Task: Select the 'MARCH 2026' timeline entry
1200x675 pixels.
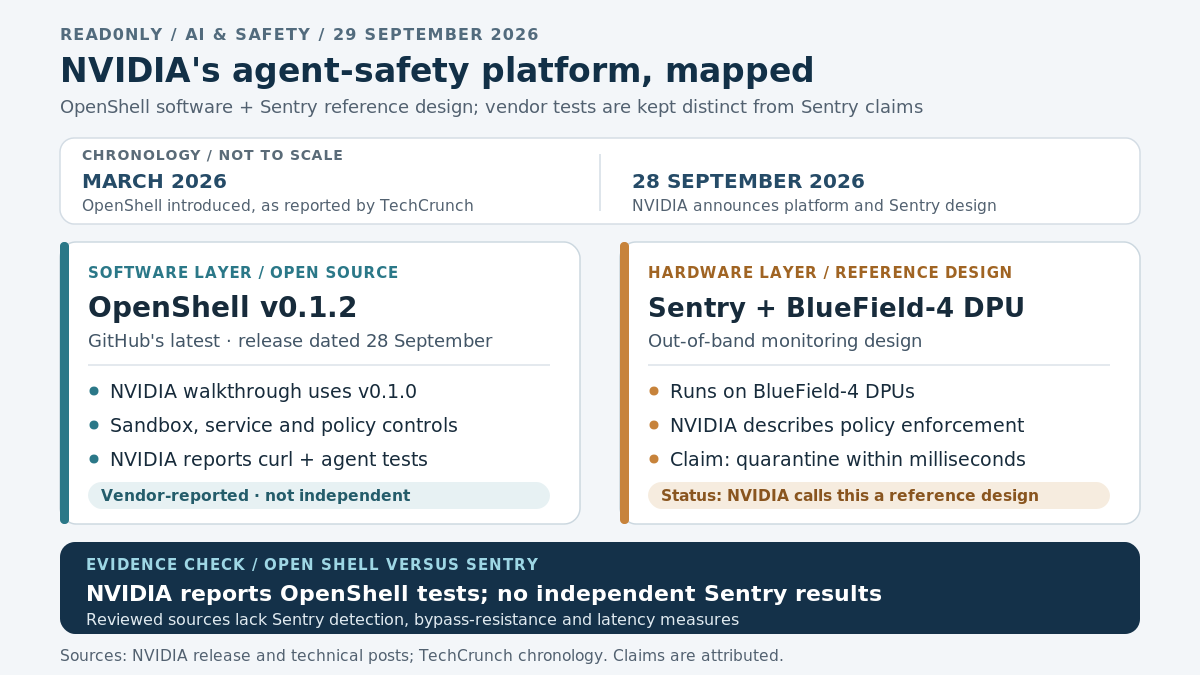Action: coord(154,182)
